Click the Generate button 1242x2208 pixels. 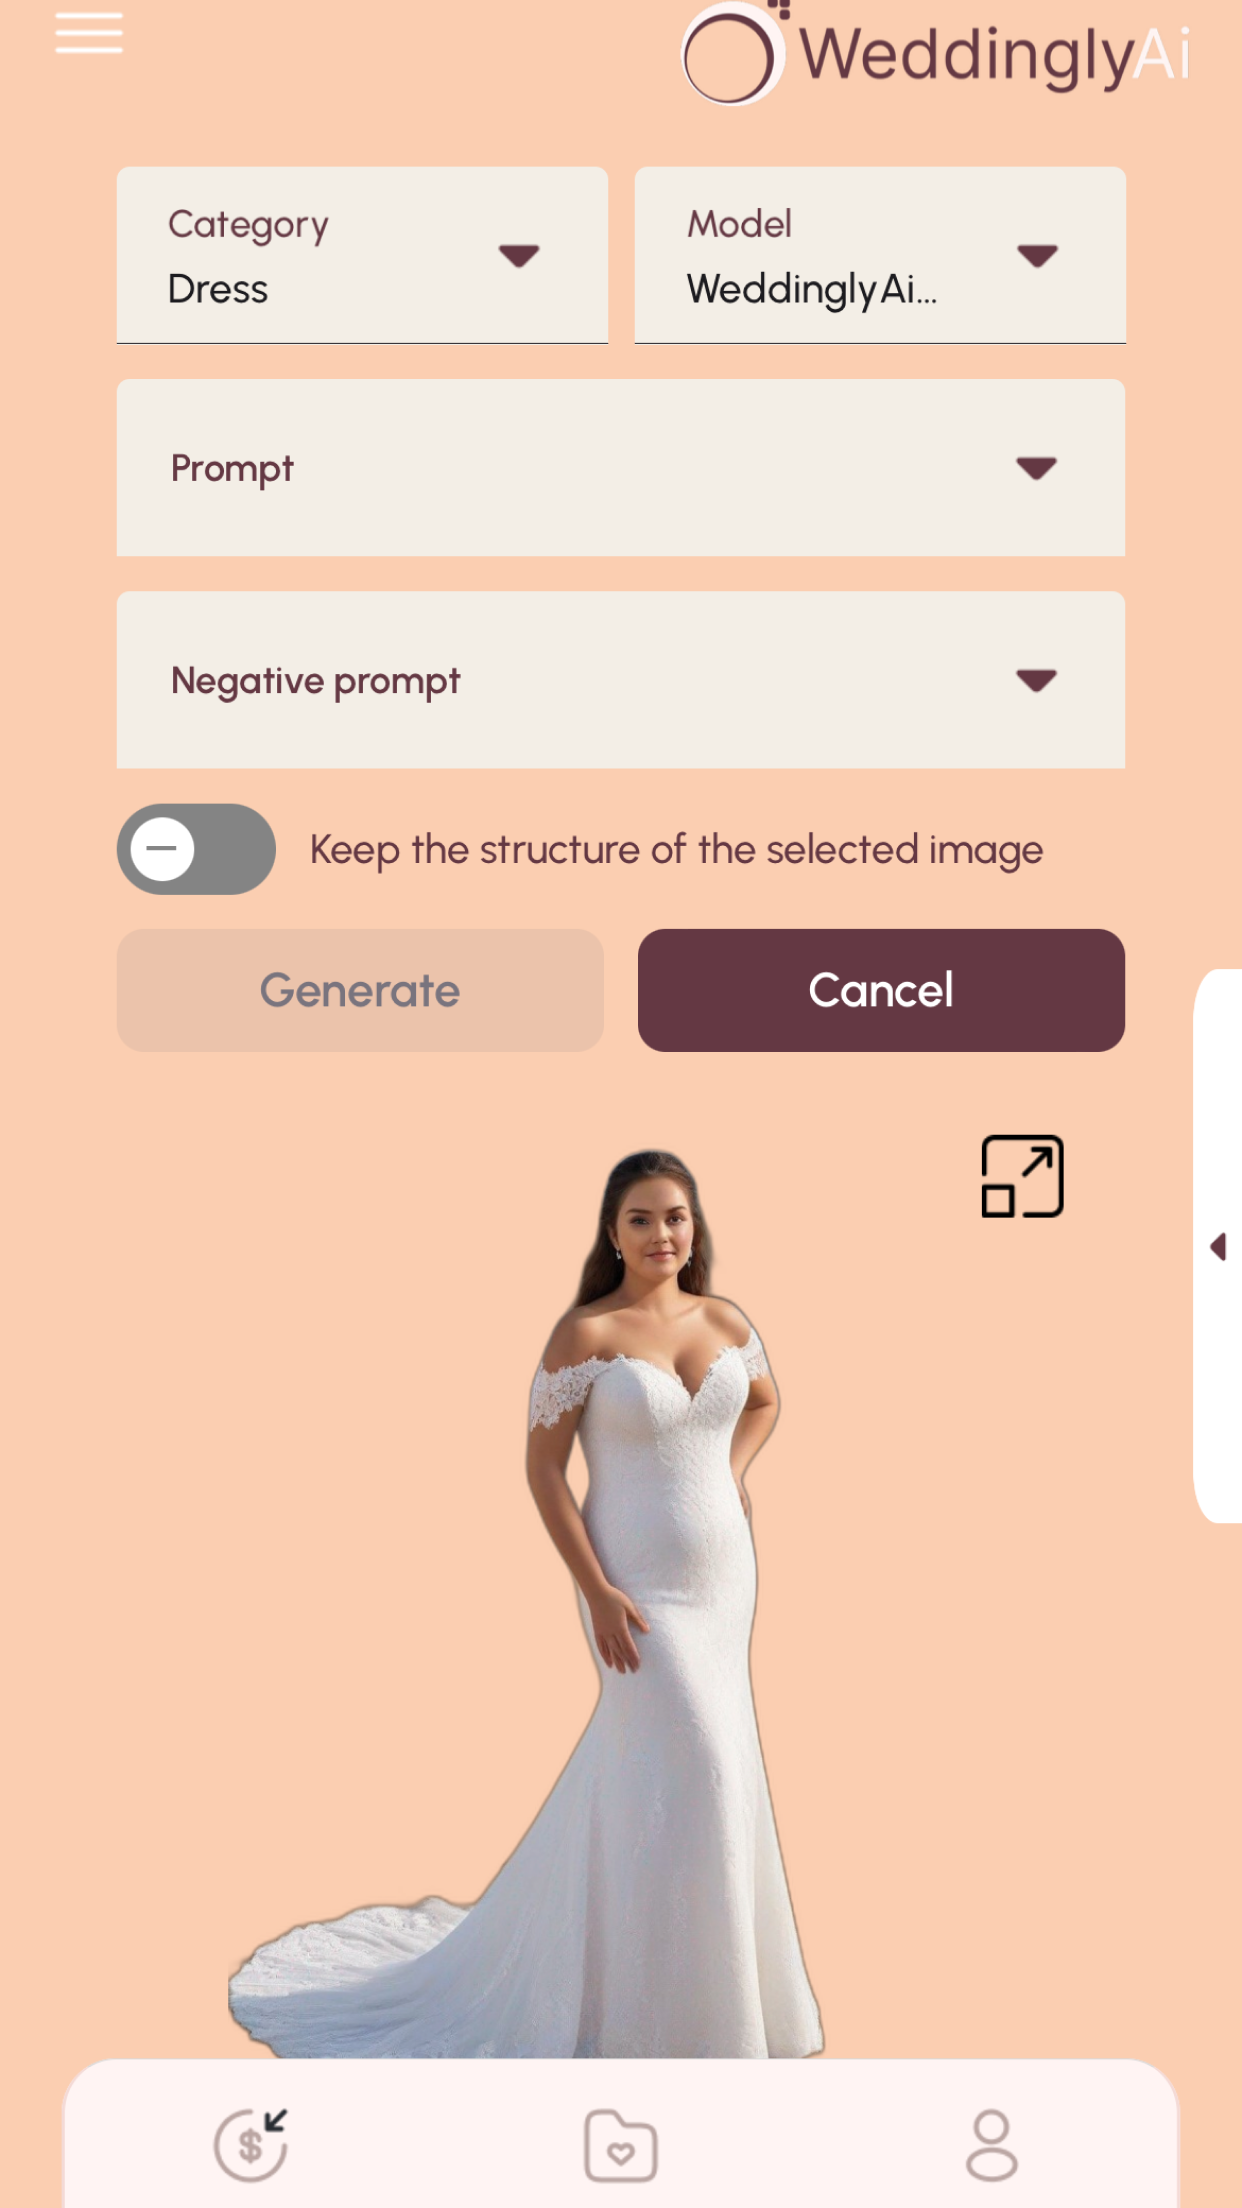(x=360, y=990)
